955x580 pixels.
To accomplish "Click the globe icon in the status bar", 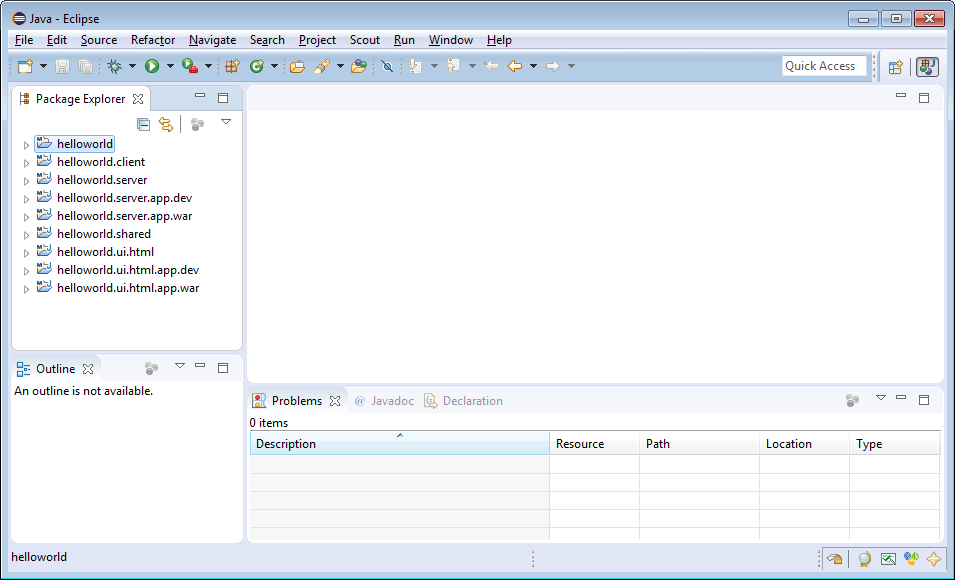I will tap(864, 558).
